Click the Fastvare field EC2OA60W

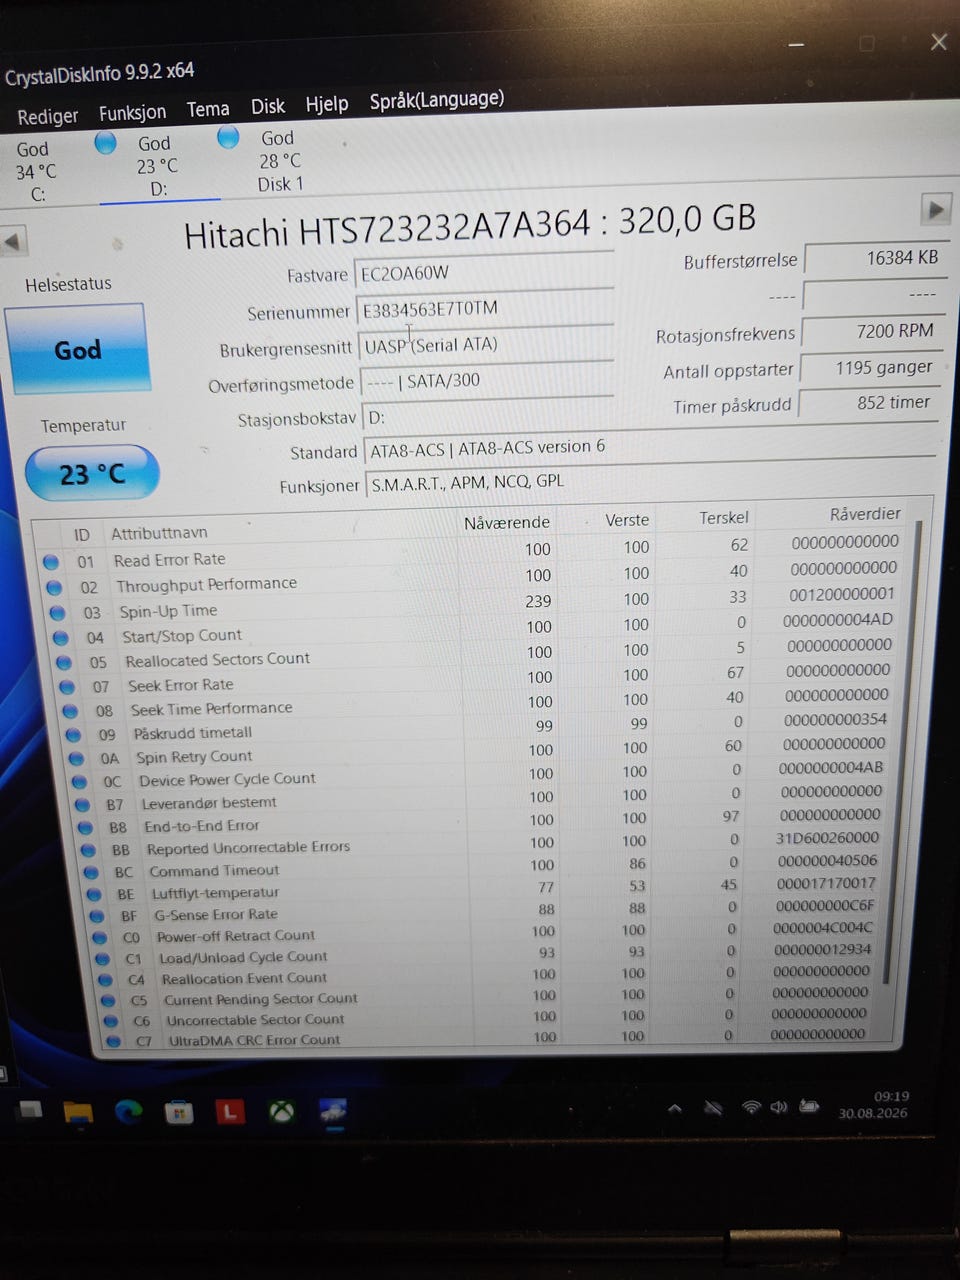pyautogui.click(x=484, y=272)
